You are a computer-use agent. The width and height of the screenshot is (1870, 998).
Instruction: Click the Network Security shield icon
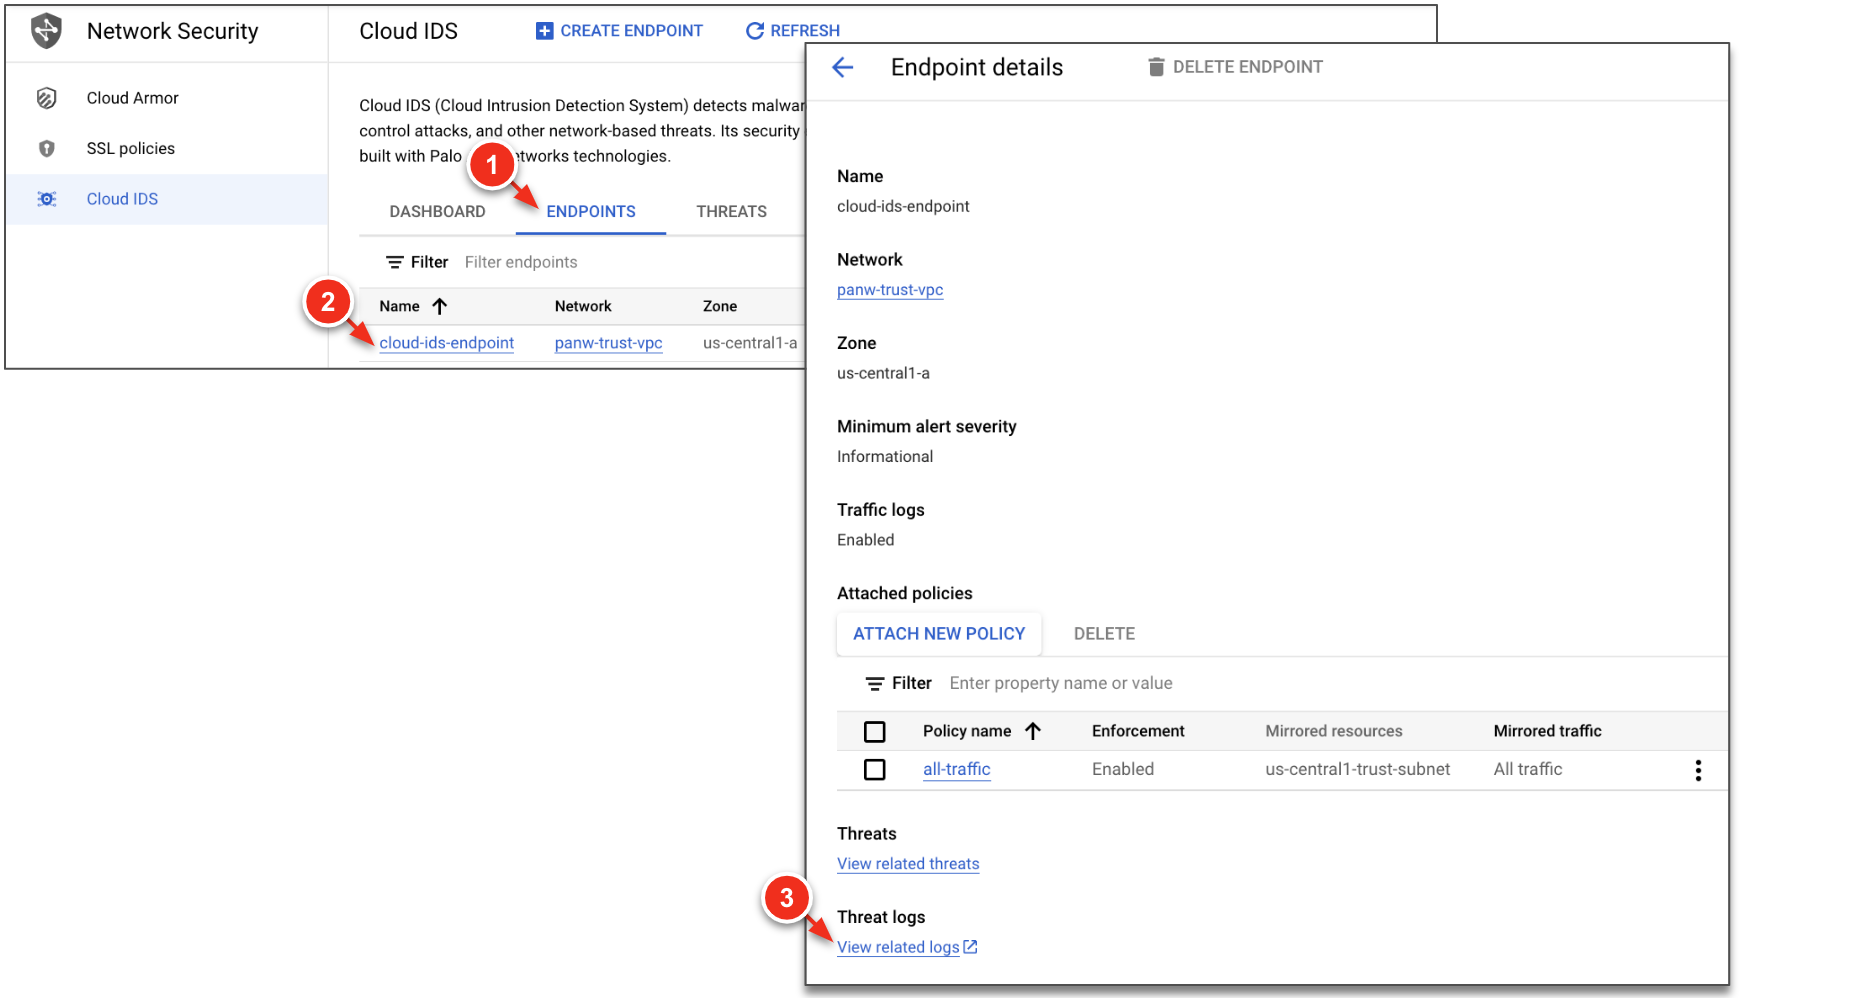[x=46, y=31]
